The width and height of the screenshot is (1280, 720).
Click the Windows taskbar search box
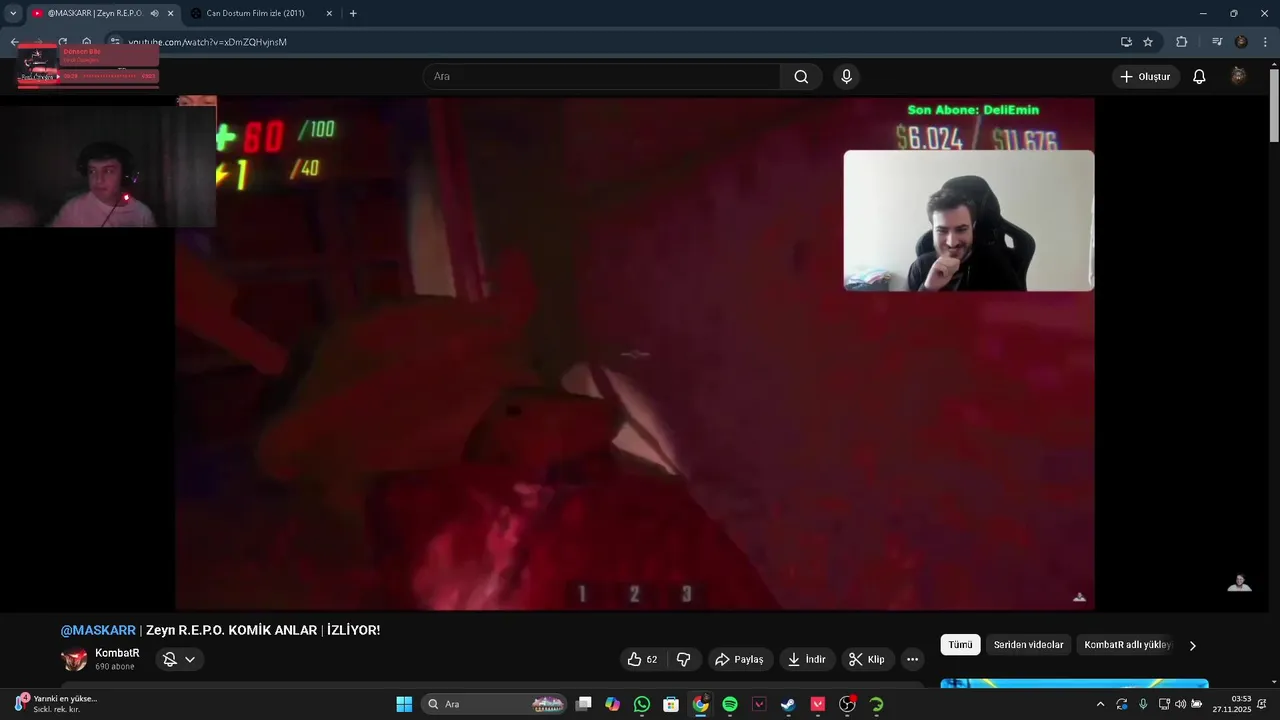[x=494, y=704]
